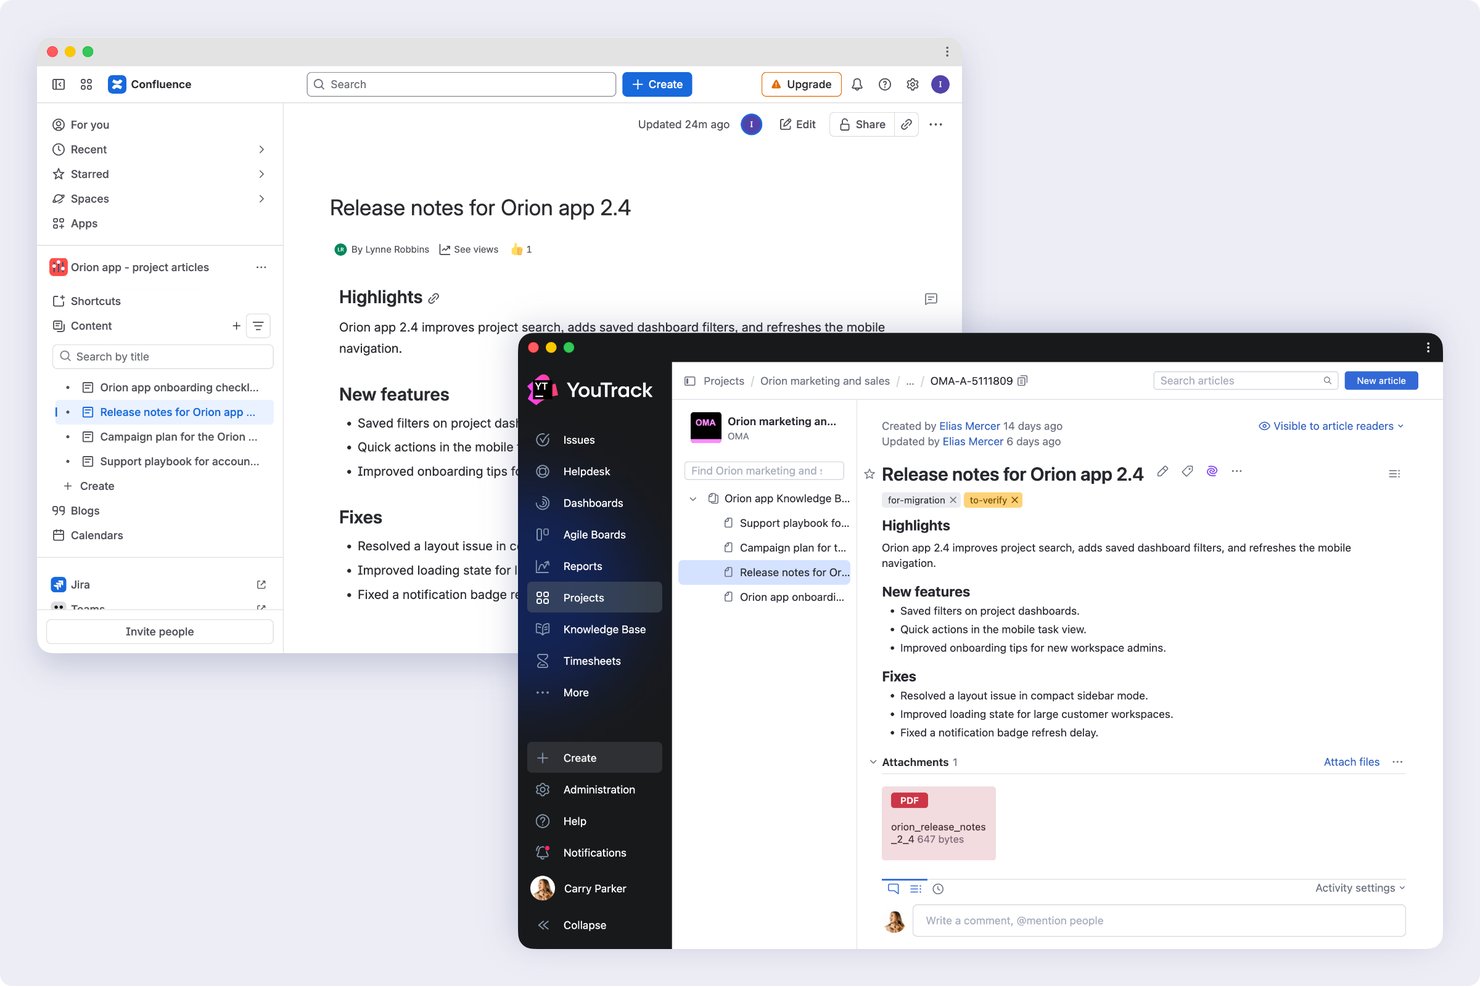
Task: Remove the for-migration tag
Action: click(953, 500)
